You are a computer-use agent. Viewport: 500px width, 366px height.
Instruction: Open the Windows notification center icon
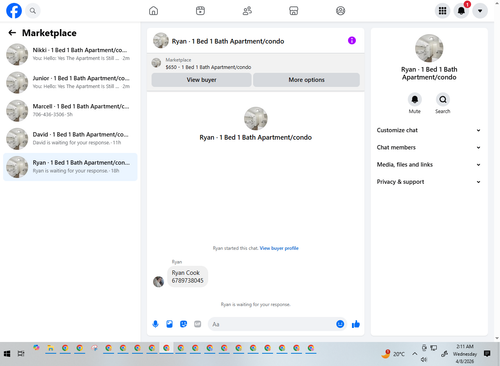pyautogui.click(x=487, y=354)
